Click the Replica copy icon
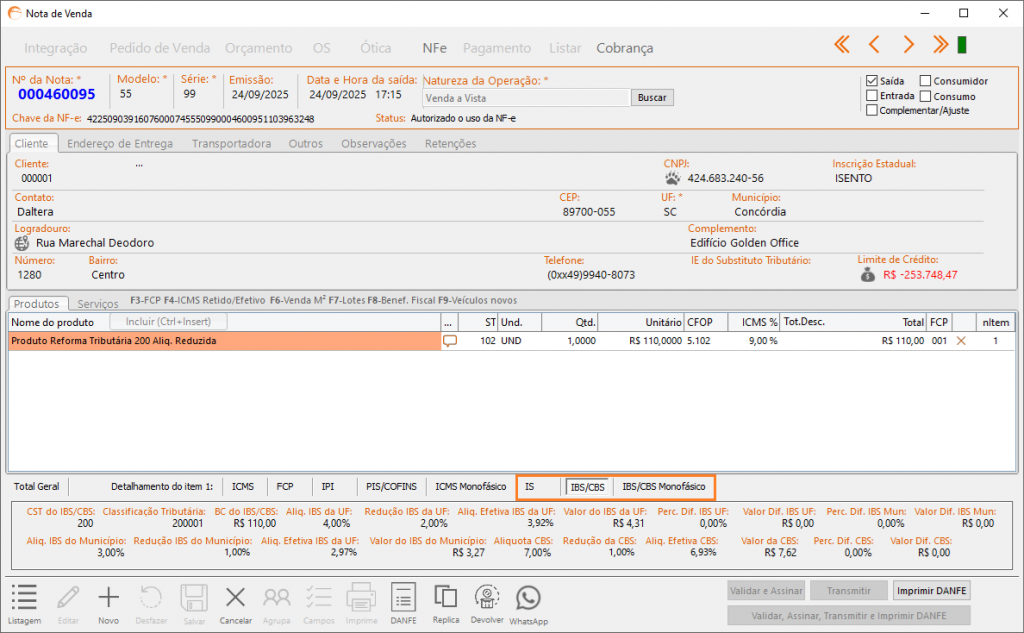Image resolution: width=1024 pixels, height=633 pixels. [445, 598]
